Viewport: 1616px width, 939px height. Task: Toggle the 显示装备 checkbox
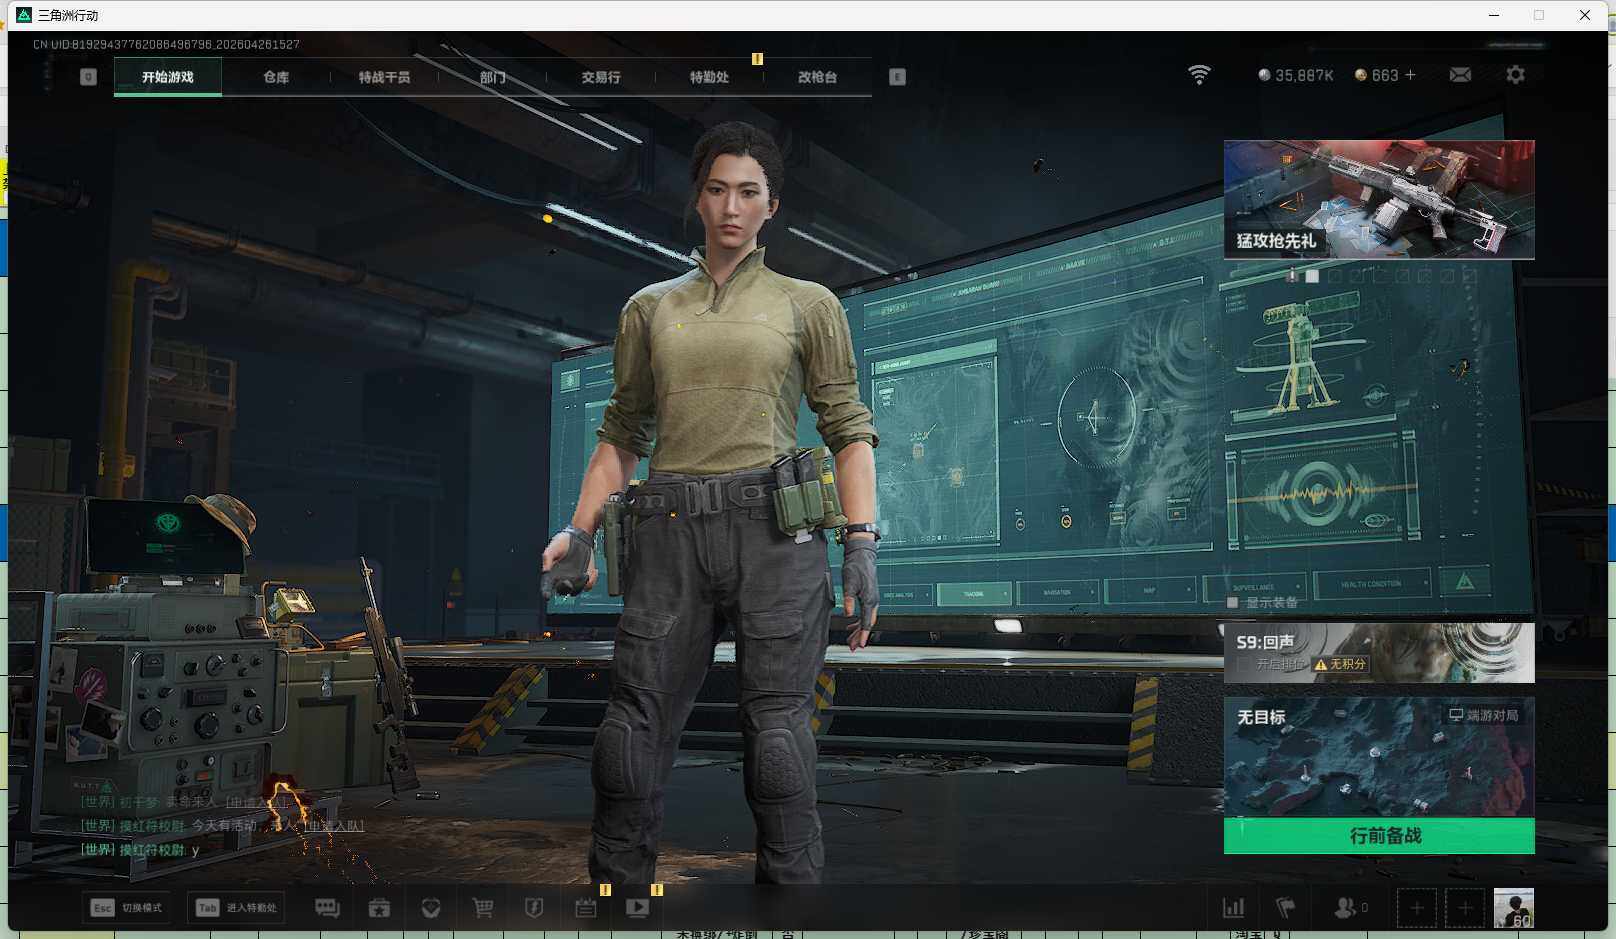coord(1233,603)
